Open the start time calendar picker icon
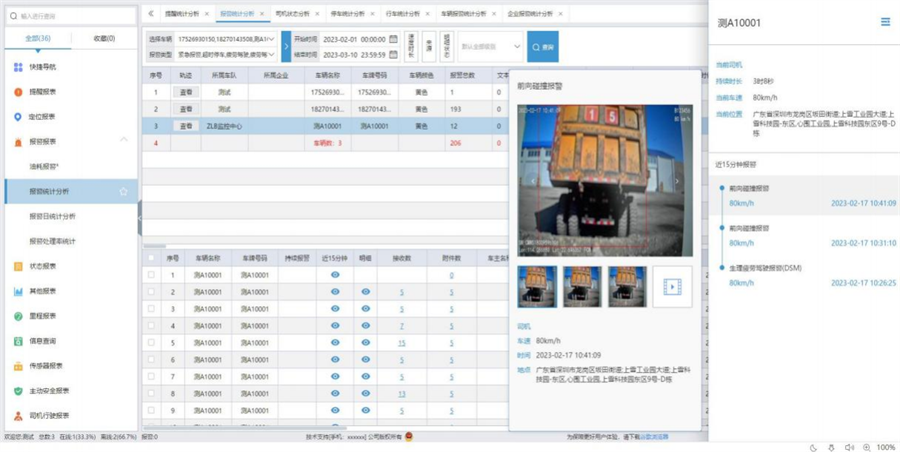The height and width of the screenshot is (452, 900). point(394,39)
